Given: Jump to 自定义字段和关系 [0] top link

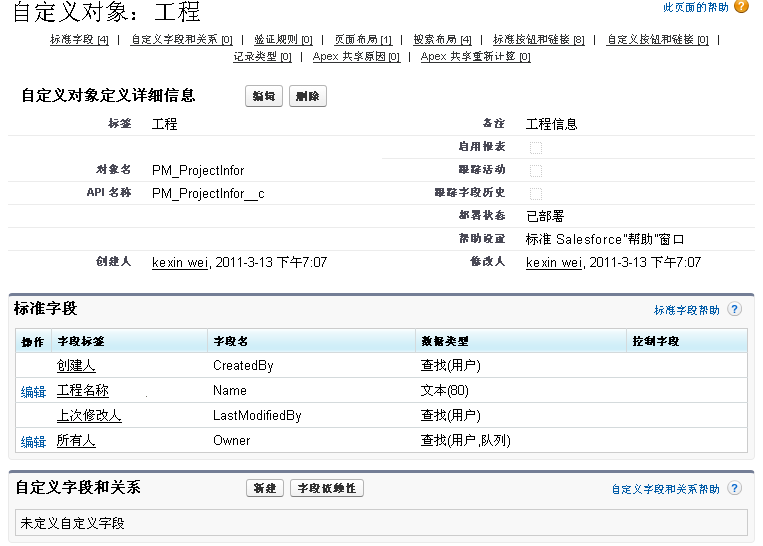Looking at the screenshot, I should pyautogui.click(x=182, y=39).
